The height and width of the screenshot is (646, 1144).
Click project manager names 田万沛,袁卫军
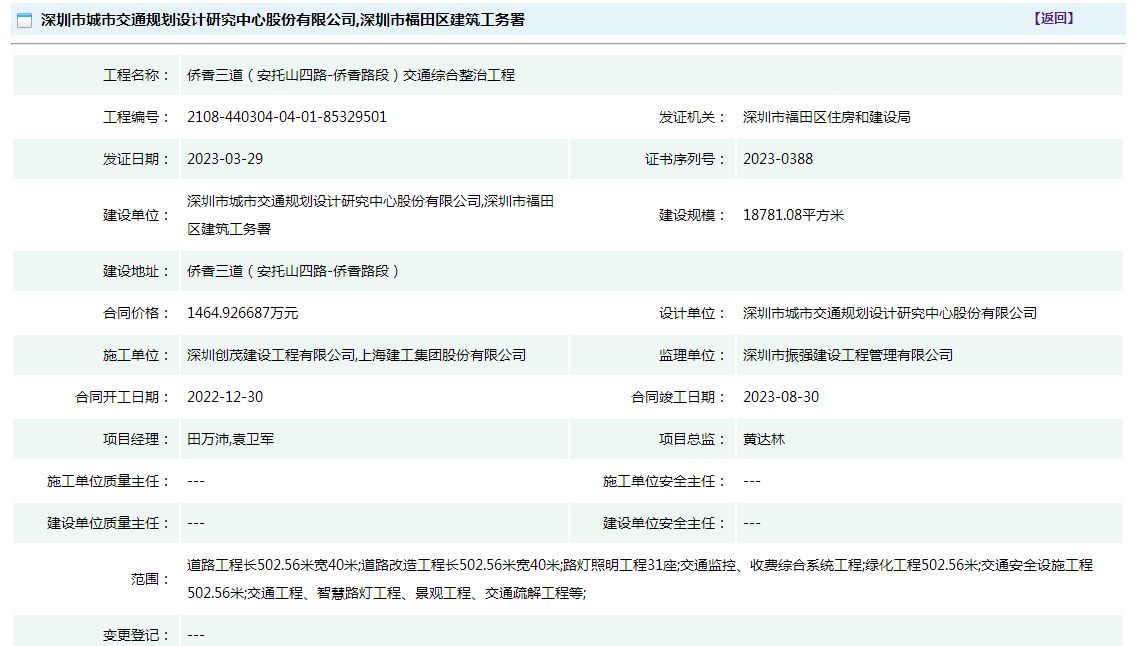(x=230, y=439)
